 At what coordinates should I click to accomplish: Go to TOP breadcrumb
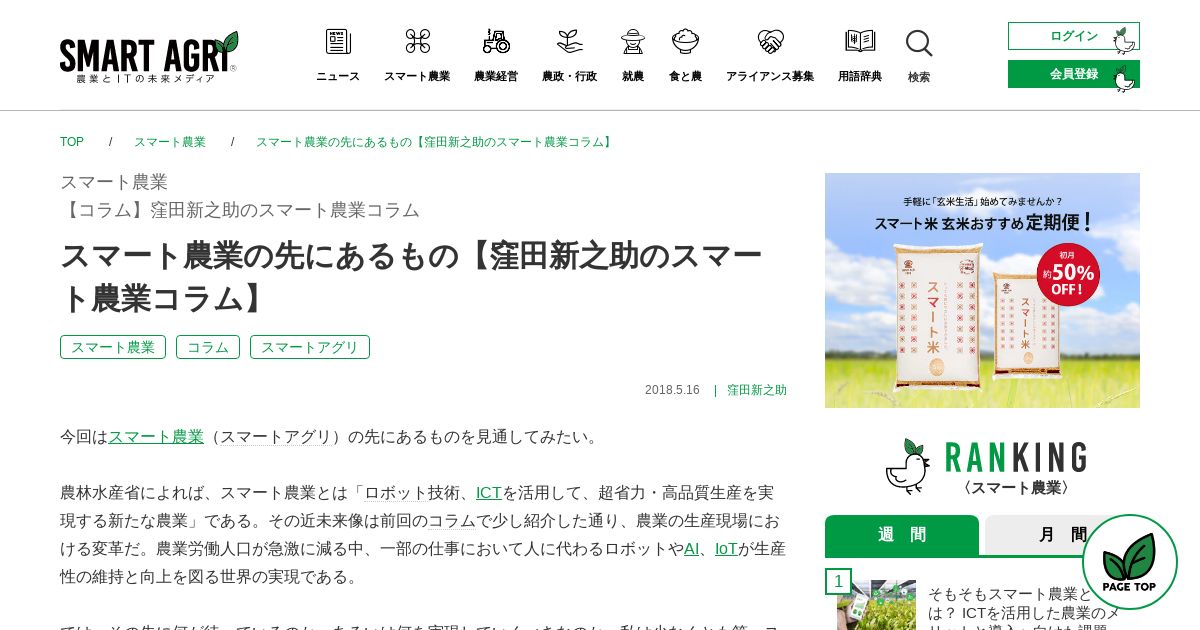[x=72, y=142]
